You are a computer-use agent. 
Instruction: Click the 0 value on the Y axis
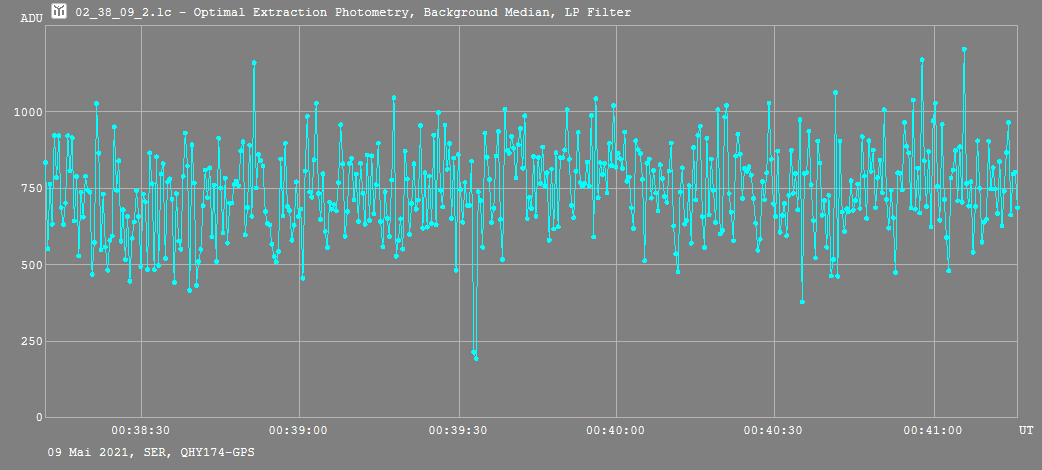(x=38, y=417)
